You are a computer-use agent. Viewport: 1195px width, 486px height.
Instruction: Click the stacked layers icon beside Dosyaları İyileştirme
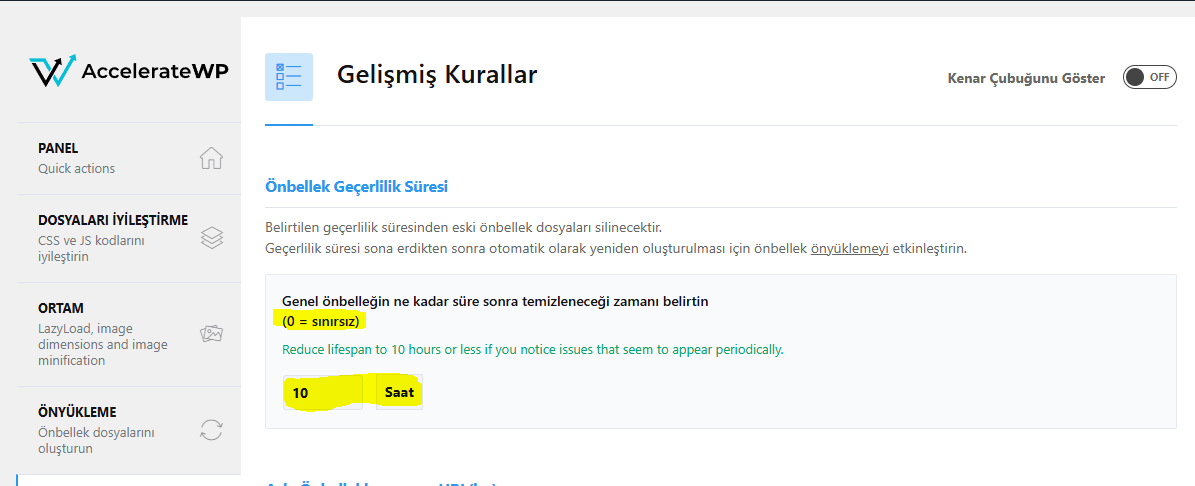[211, 238]
